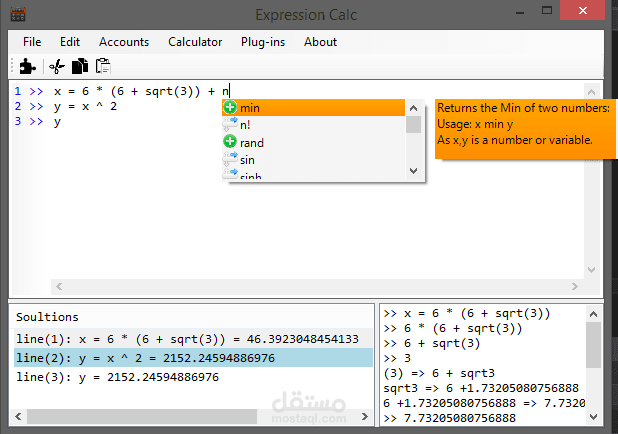This screenshot has width=618, height=434.
Task: Open the About menu
Action: [x=320, y=42]
